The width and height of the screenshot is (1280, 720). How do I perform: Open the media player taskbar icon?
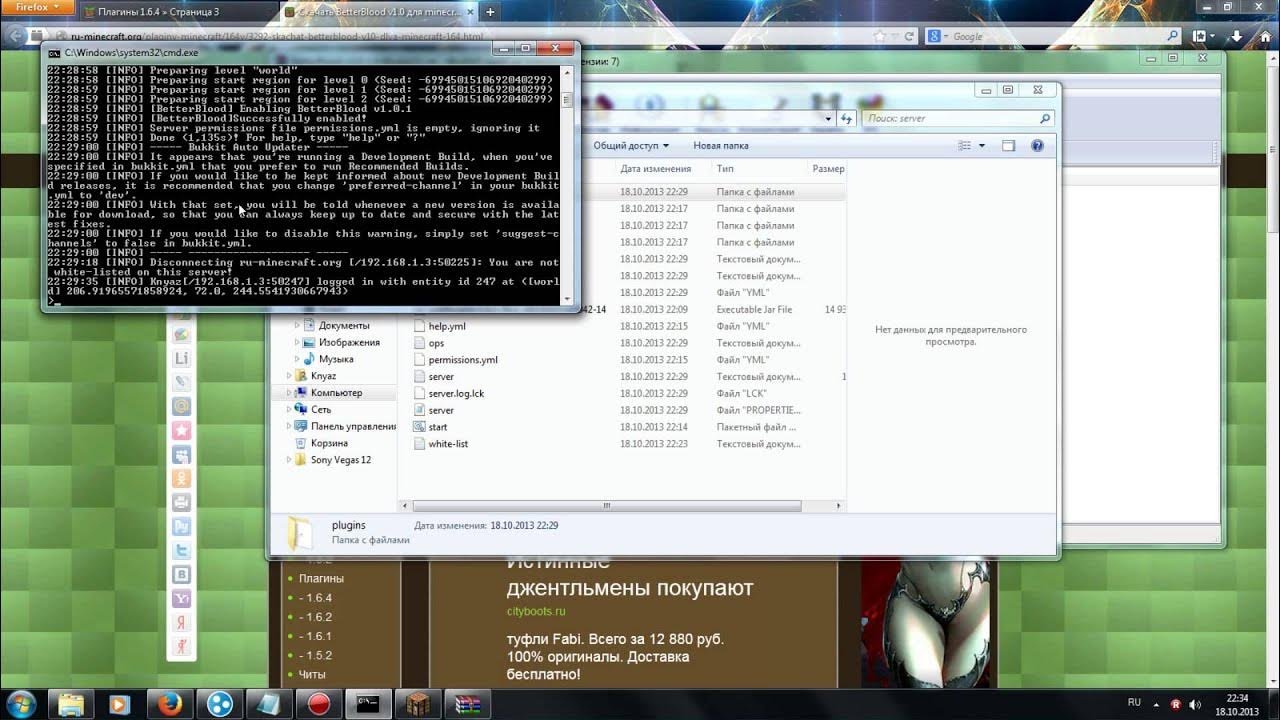tap(118, 704)
